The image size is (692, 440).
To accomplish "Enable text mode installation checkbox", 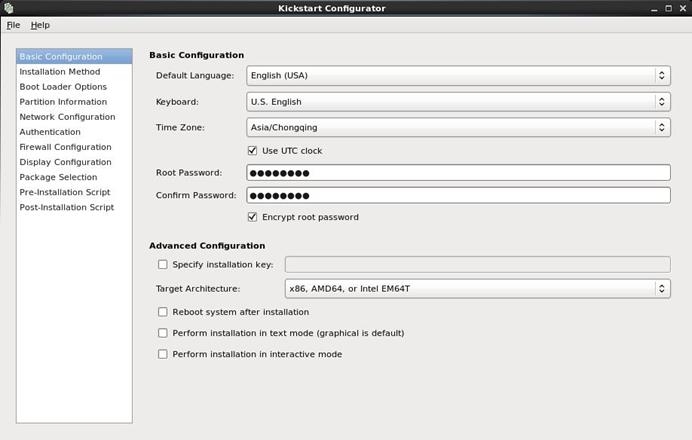I will [x=163, y=333].
